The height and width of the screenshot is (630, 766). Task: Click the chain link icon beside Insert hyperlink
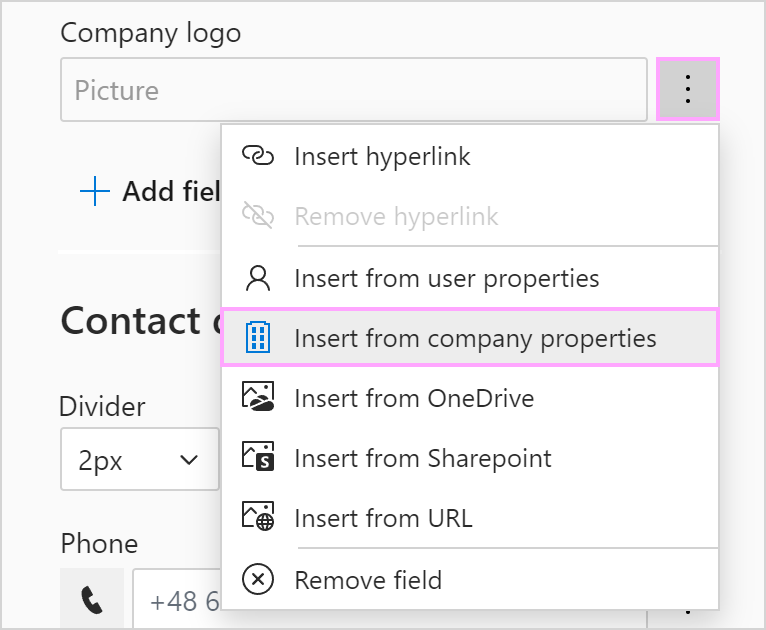[258, 156]
